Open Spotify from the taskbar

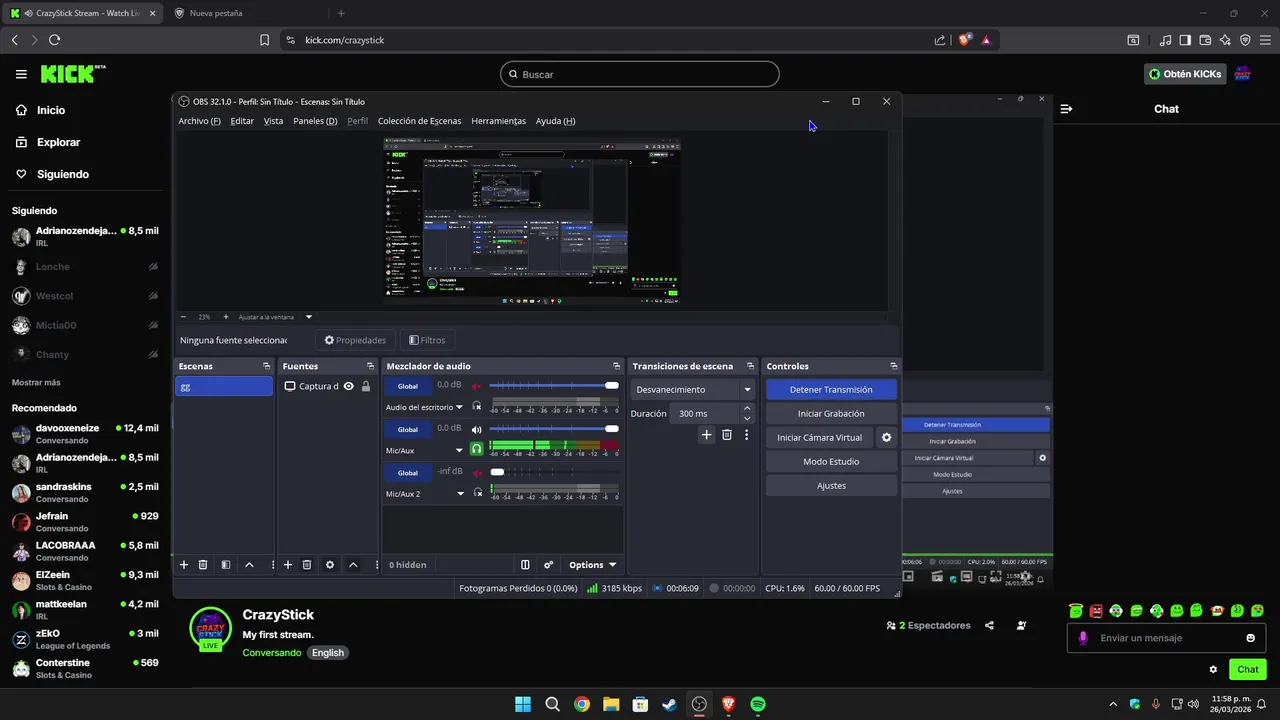click(758, 704)
